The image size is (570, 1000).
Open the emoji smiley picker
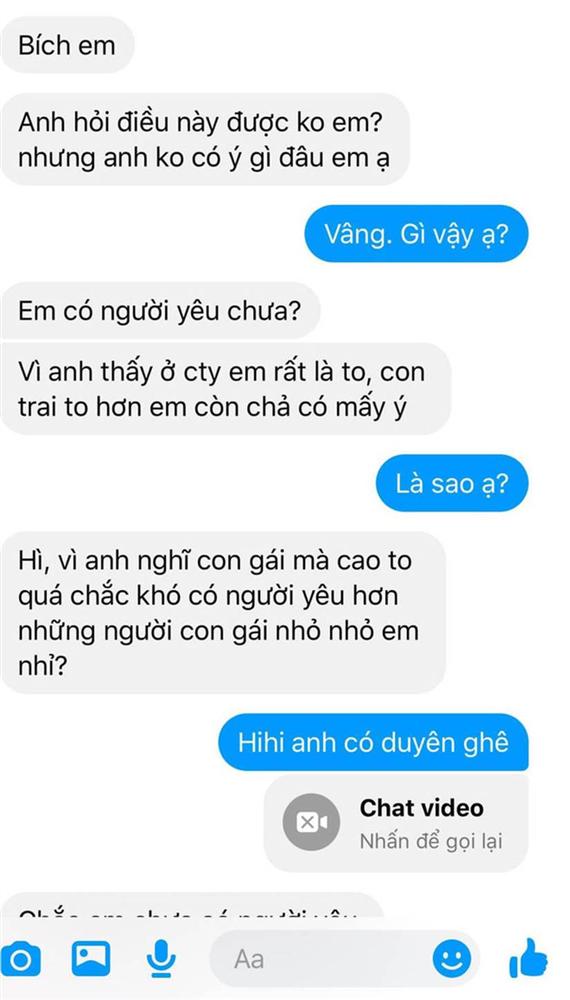[452, 959]
